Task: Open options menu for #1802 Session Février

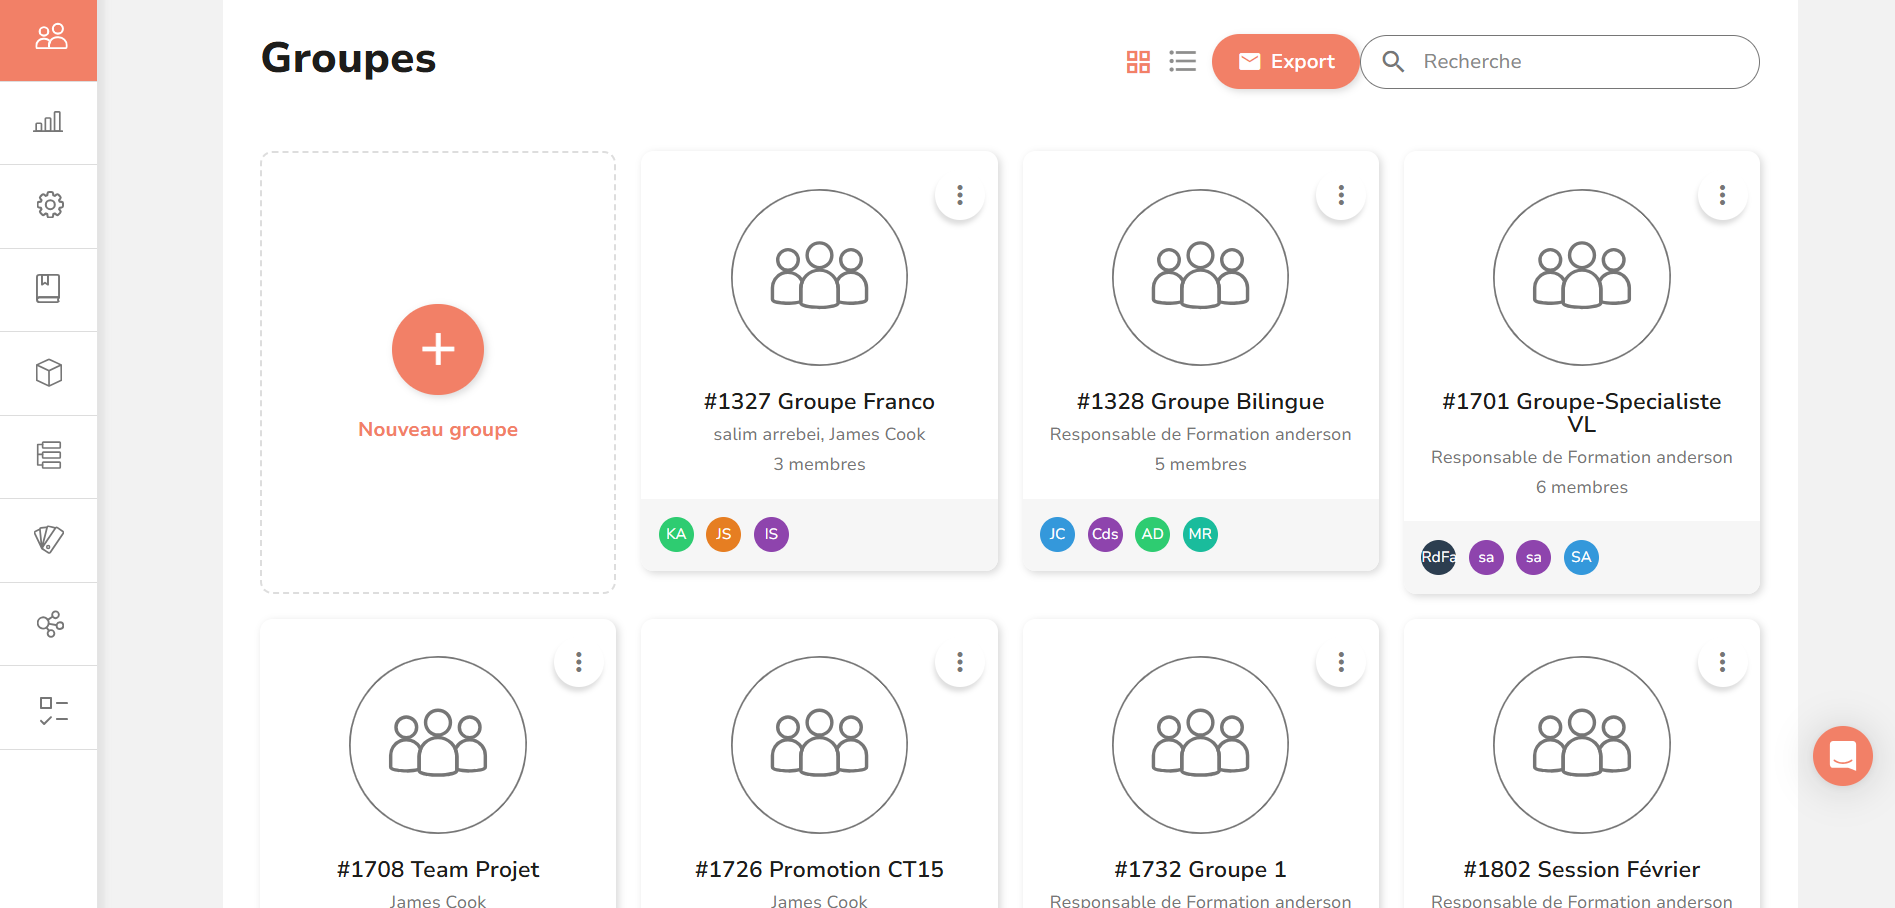Action: (x=1721, y=661)
